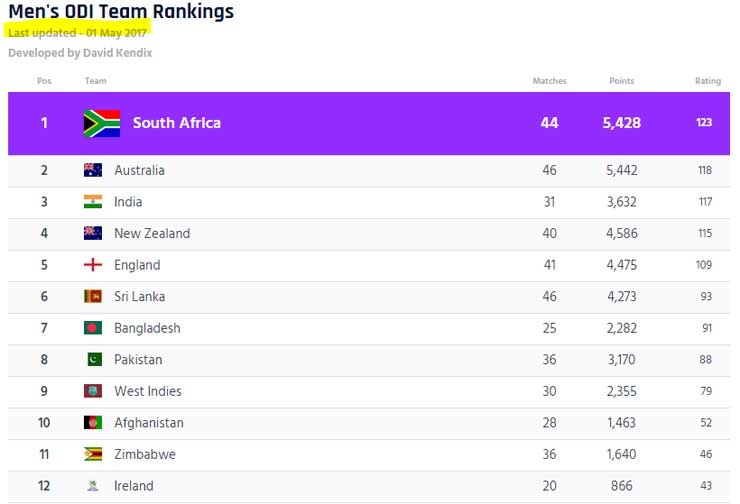Click the Australia flag icon
This screenshot has height=504, width=740.
(x=92, y=170)
